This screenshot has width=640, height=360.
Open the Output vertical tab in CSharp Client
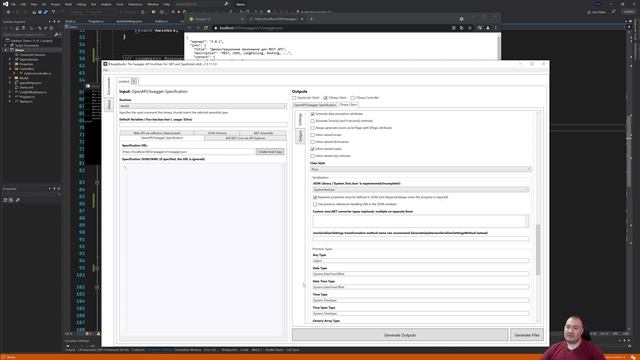(300, 136)
